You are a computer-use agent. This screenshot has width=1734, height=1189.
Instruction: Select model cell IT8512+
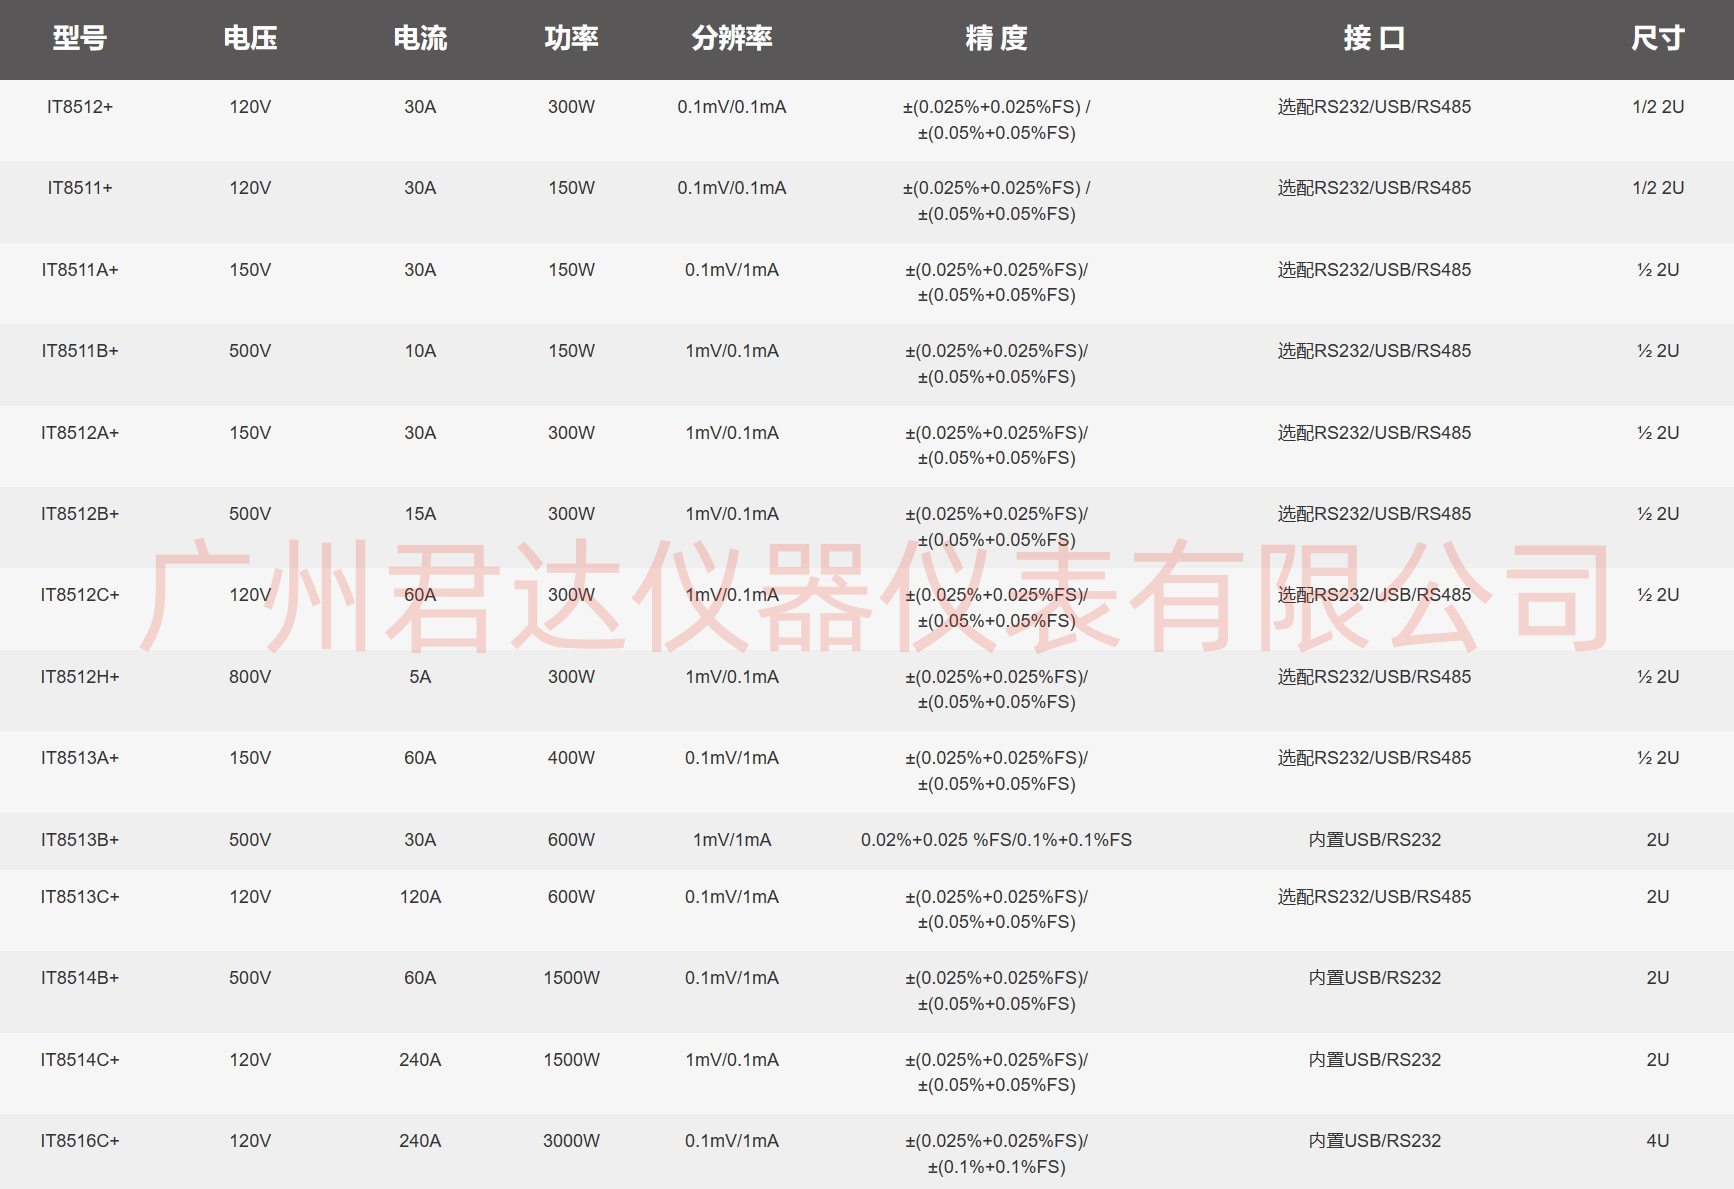[x=80, y=107]
